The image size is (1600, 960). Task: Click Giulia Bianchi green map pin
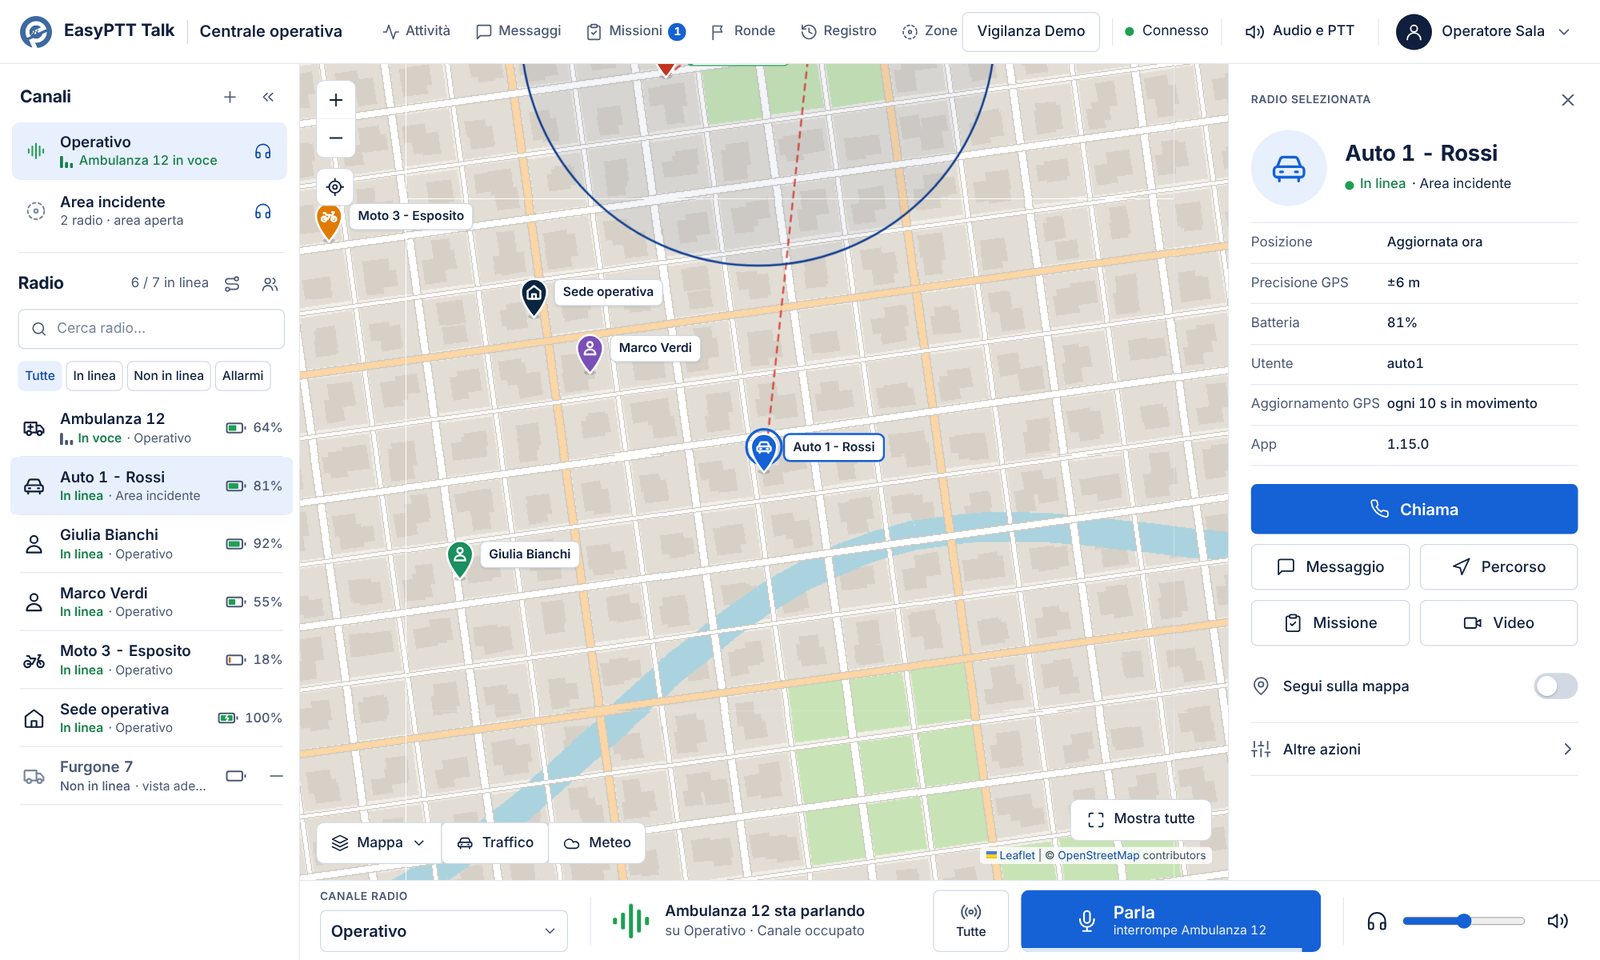[460, 559]
